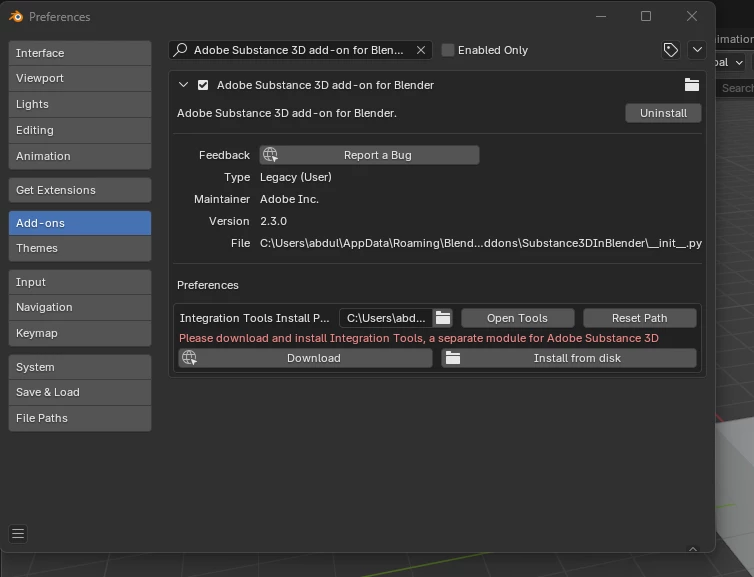Open the Lights preferences tab
The width and height of the screenshot is (754, 577).
(80, 104)
